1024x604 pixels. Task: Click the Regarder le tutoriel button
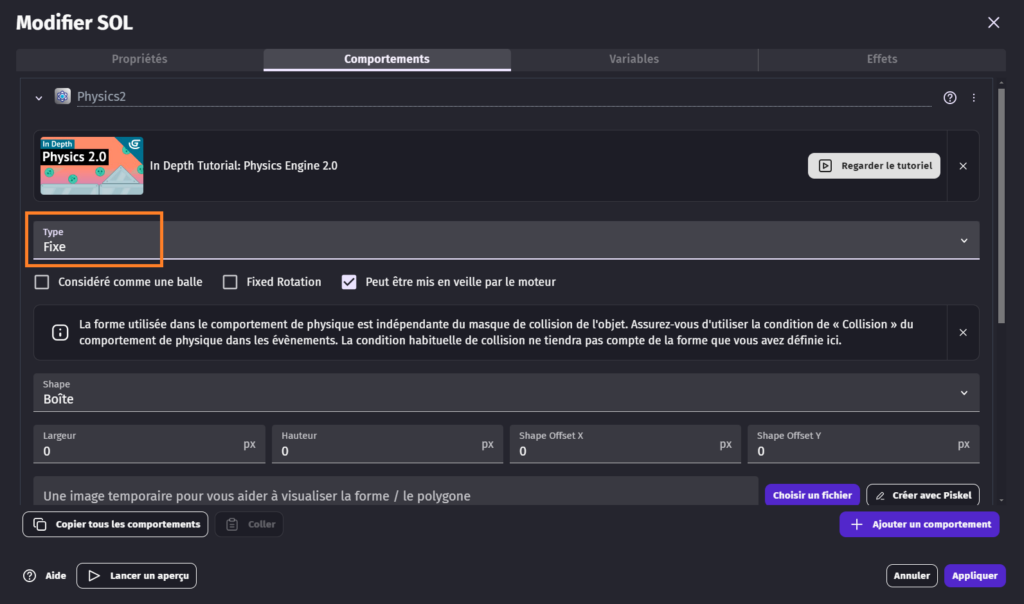[x=873, y=166]
